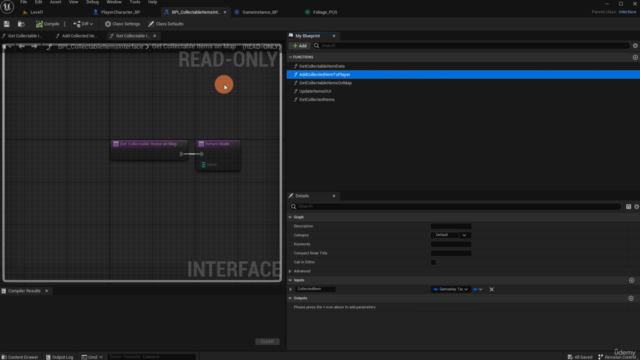Close the active Get Collectable Items graph tab
640x360 pixels.
(x=155, y=36)
